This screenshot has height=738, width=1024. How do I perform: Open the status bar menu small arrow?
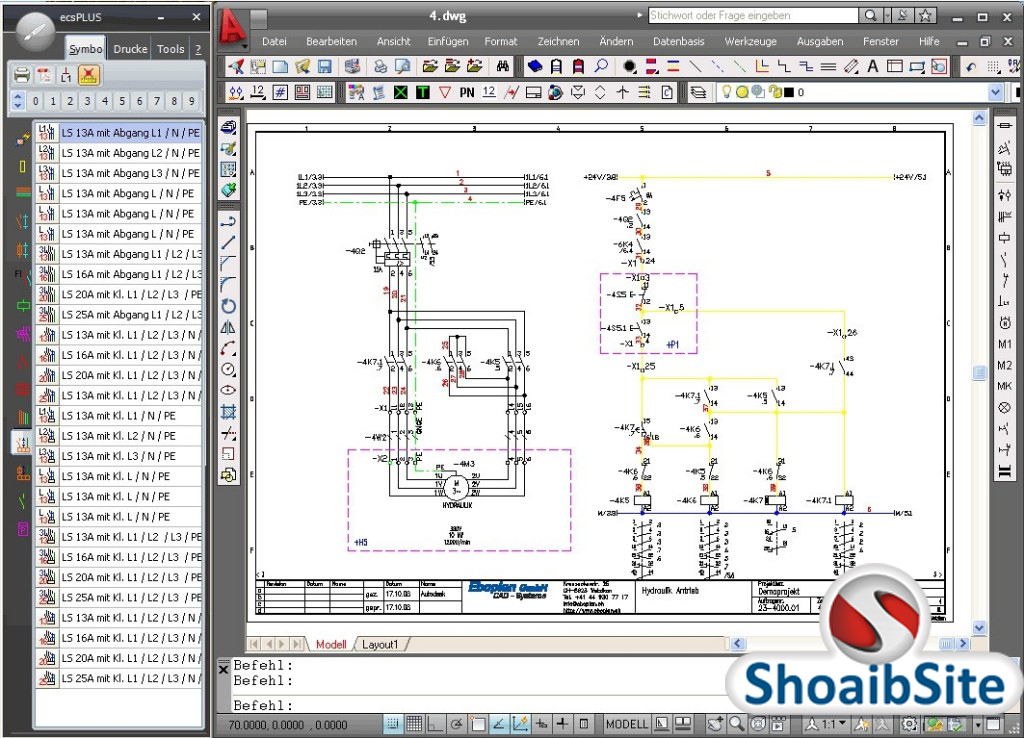click(978, 724)
